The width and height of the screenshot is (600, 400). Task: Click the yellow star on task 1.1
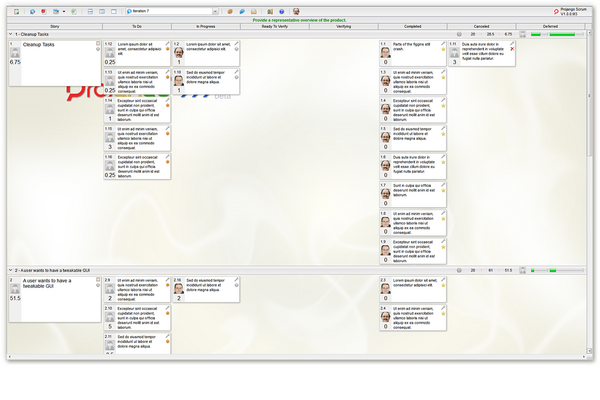point(443,49)
